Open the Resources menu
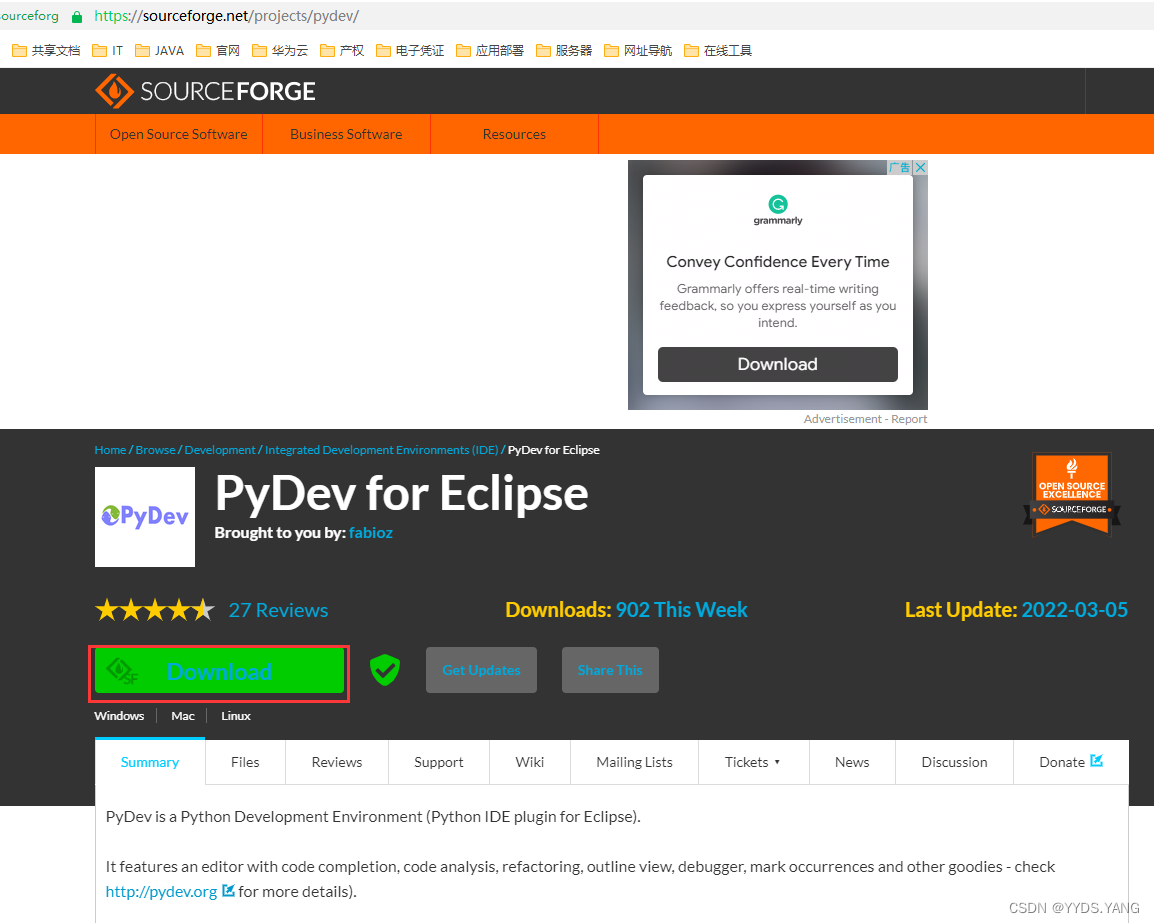Viewport: 1154px width, 923px height. point(514,134)
